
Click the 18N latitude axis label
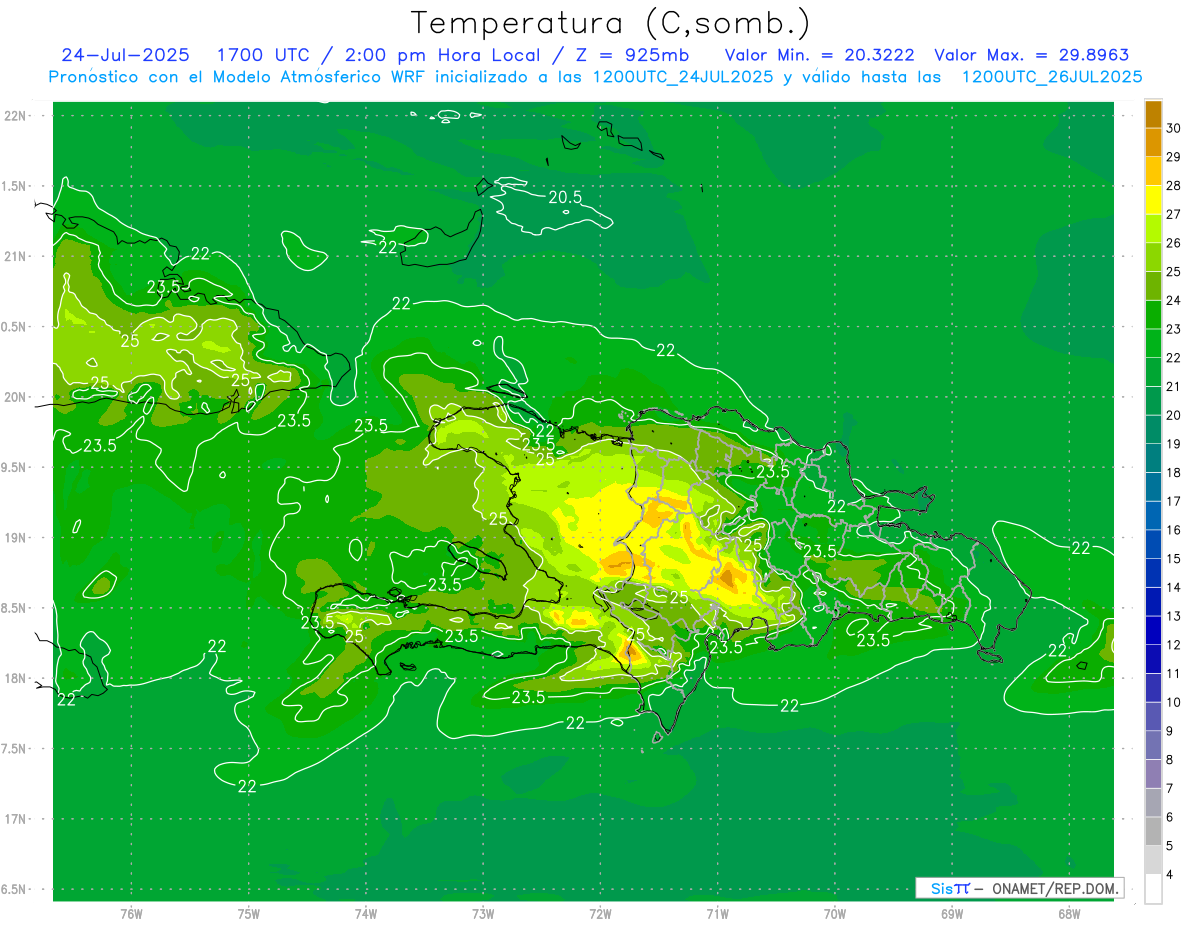click(x=15, y=678)
